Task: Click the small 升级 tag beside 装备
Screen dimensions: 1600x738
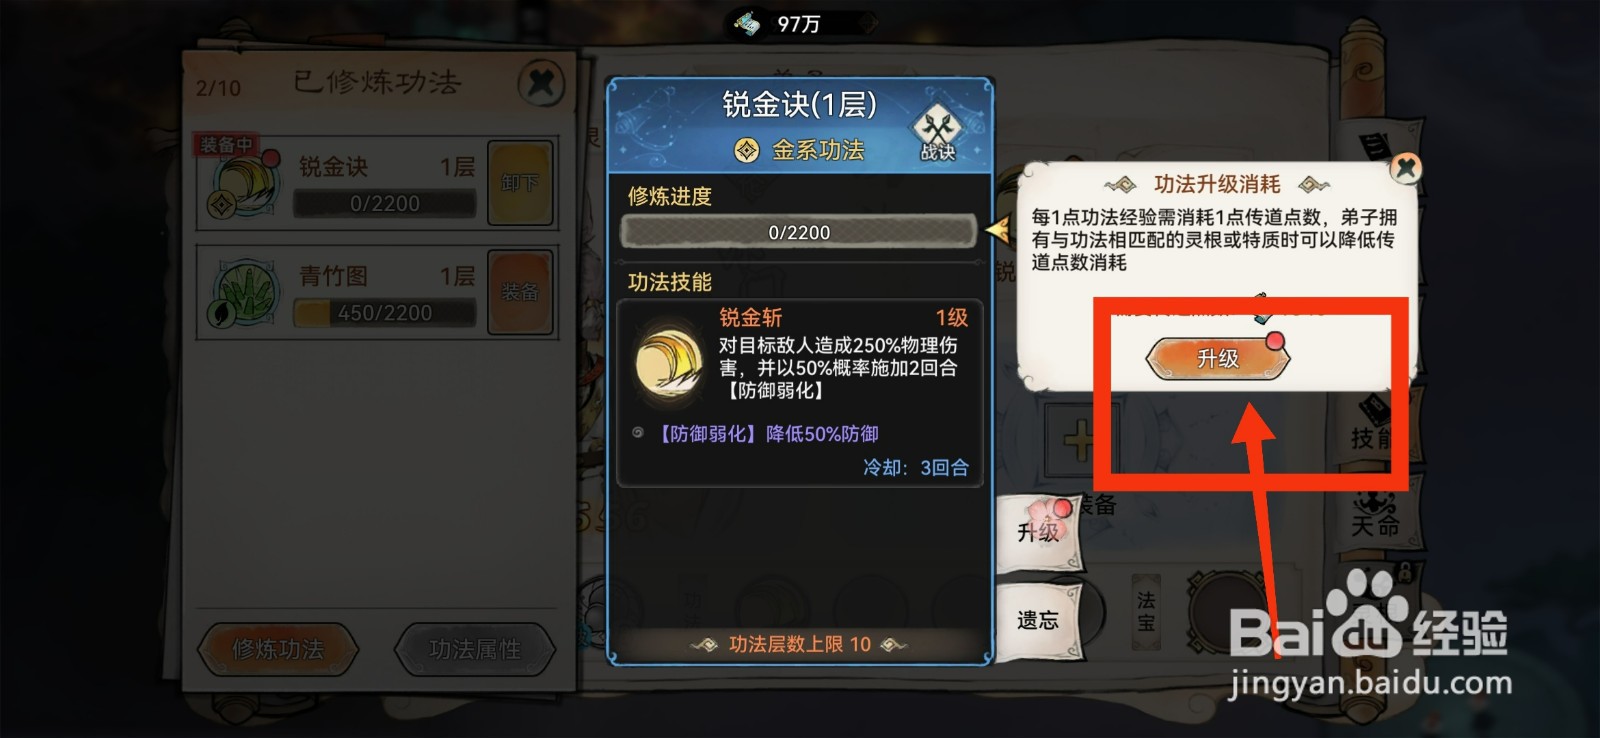Action: click(1039, 532)
